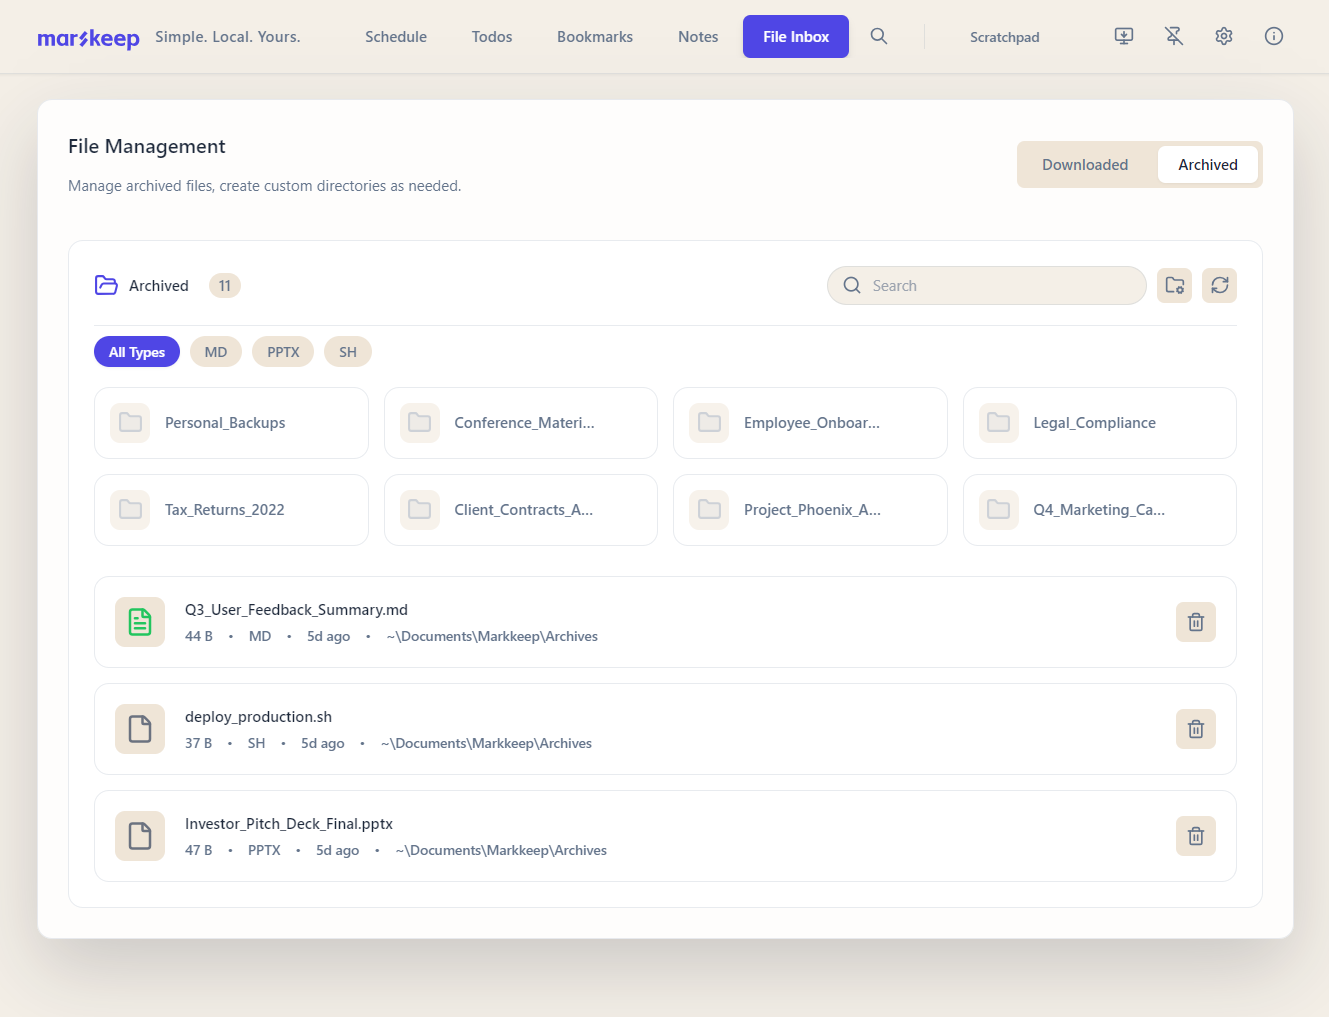Open the Tax_Returns_2022 folder card
Image resolution: width=1329 pixels, height=1017 pixels.
[231, 510]
